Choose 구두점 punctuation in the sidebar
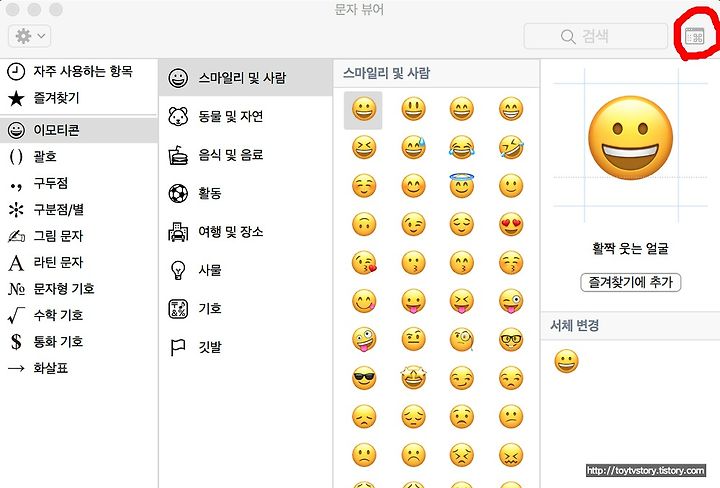The image size is (720, 488). (79, 183)
